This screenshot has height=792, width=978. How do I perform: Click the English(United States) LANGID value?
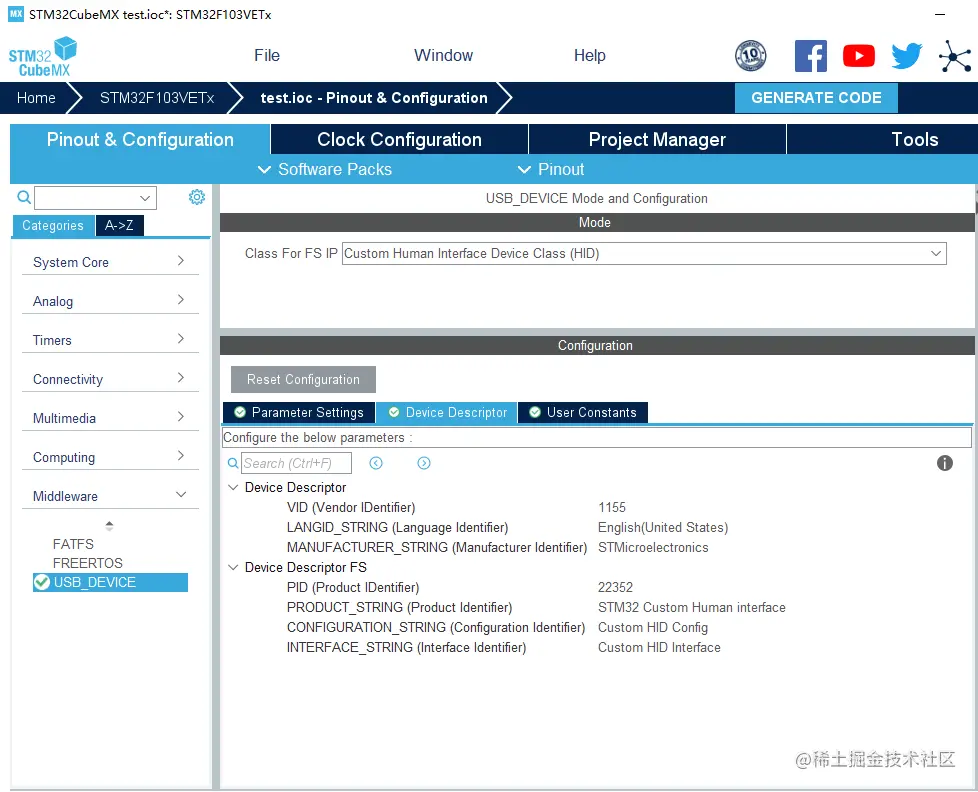(662, 527)
